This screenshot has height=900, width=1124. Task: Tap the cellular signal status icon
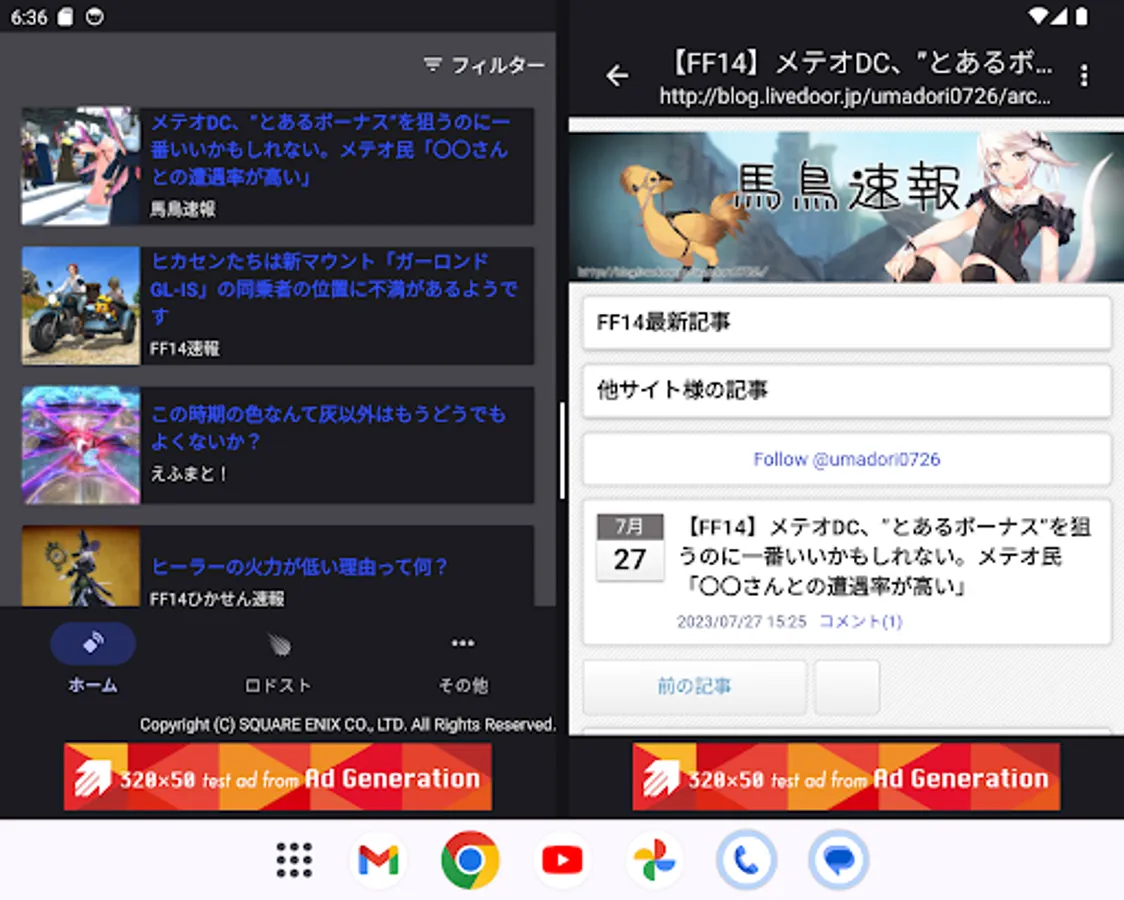[x=1059, y=16]
